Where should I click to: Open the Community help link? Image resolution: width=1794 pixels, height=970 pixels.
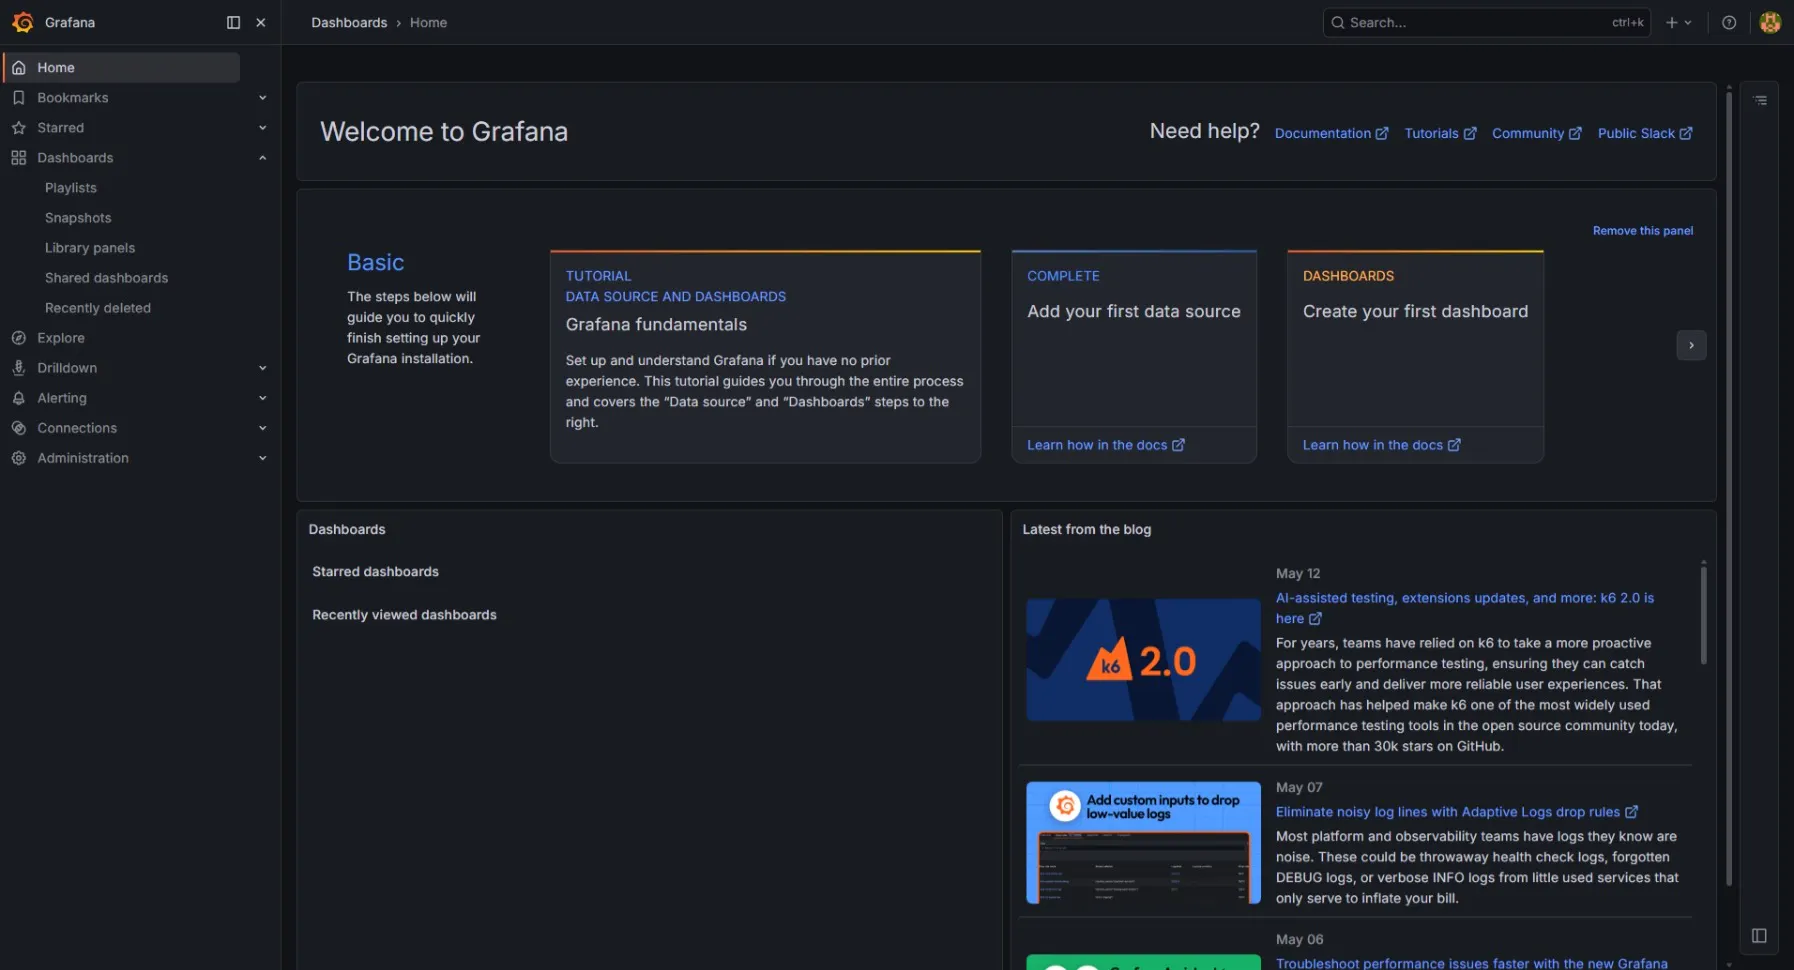(1536, 133)
